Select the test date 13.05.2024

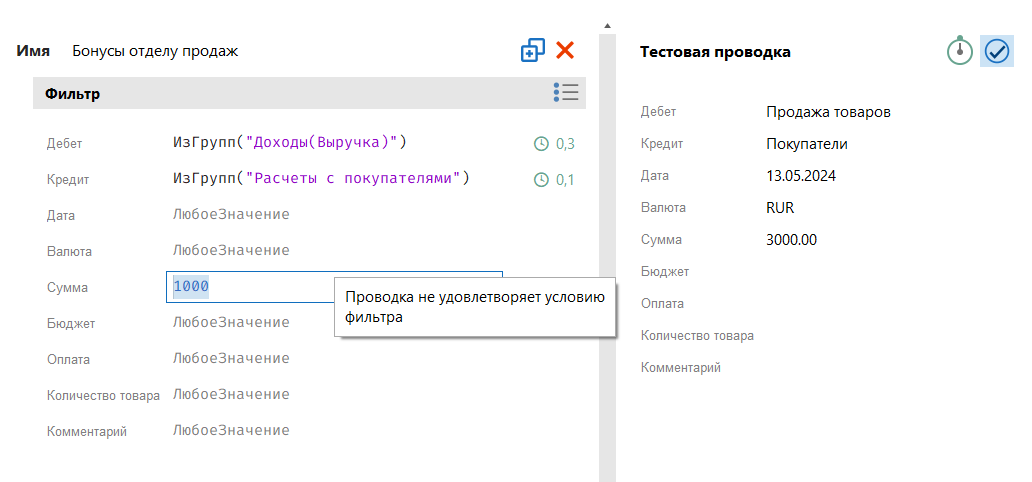pyautogui.click(x=800, y=176)
